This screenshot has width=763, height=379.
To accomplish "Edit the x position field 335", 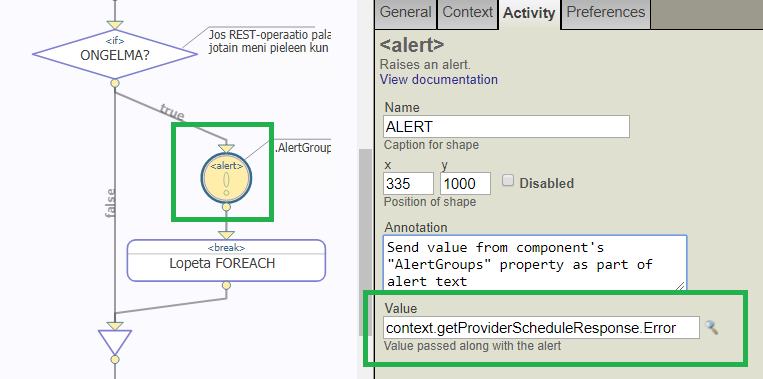I will click(408, 183).
